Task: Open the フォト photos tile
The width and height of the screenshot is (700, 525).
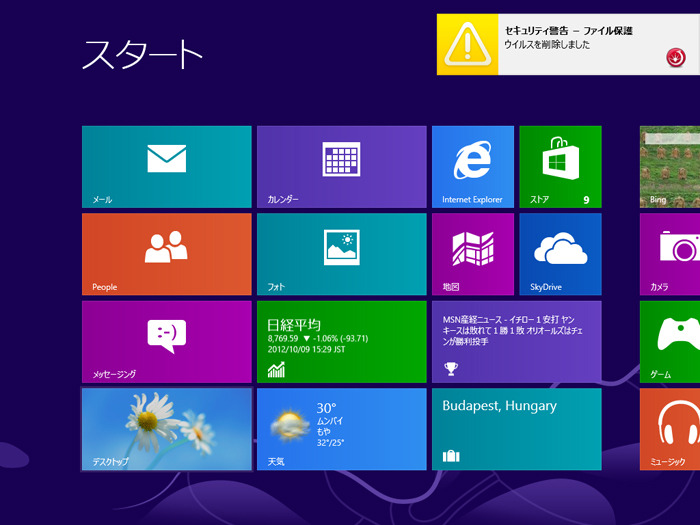Action: 342,254
